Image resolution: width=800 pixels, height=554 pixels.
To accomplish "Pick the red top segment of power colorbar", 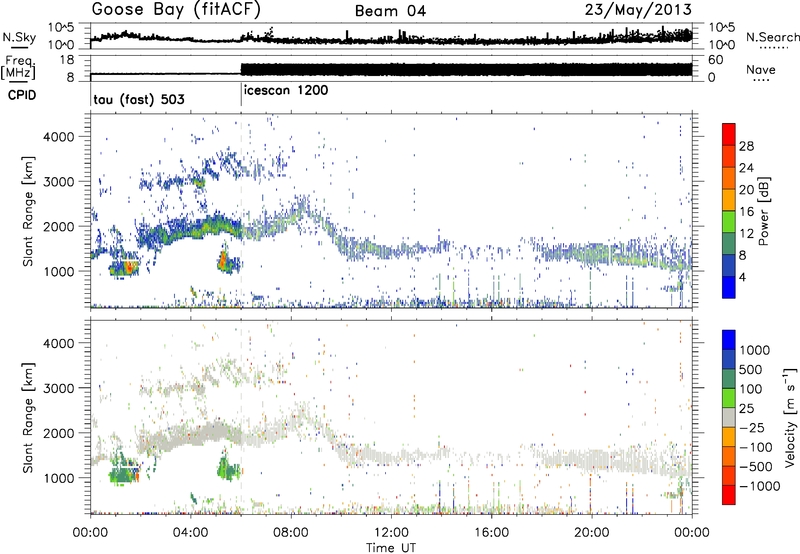I will (x=729, y=134).
